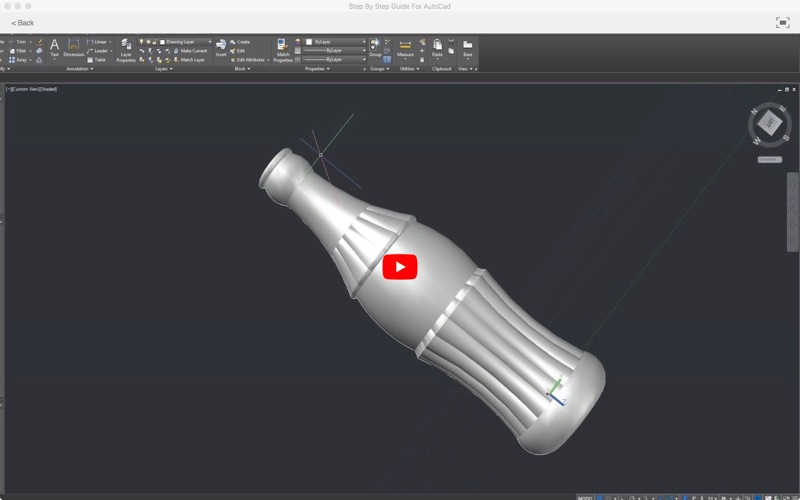Screen dimensions: 800x500
Task: Expand the Groups panel
Action: click(380, 69)
